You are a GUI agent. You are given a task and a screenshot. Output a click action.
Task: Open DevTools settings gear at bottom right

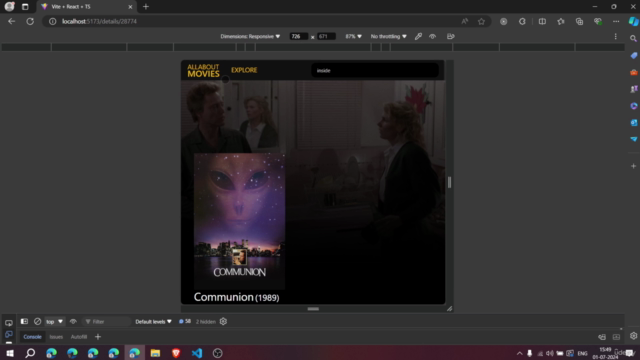click(x=633, y=336)
